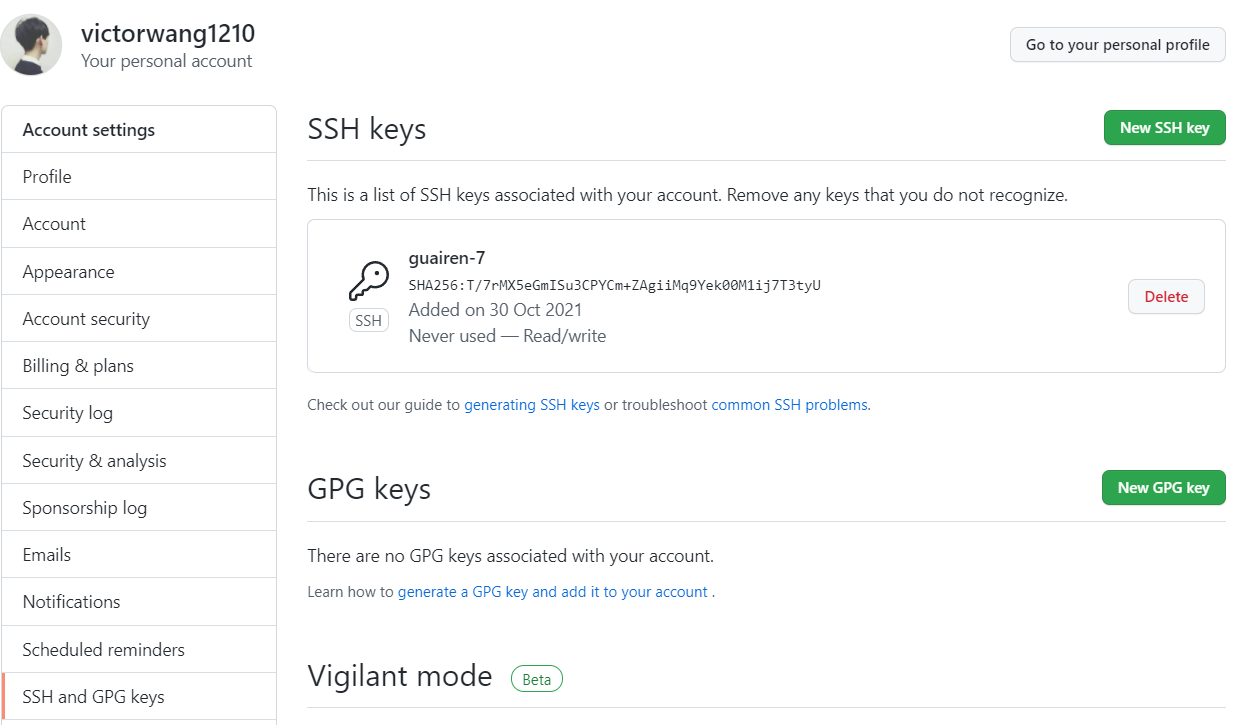This screenshot has width=1252, height=725.
Task: Click the New GPG key button
Action: (1163, 487)
